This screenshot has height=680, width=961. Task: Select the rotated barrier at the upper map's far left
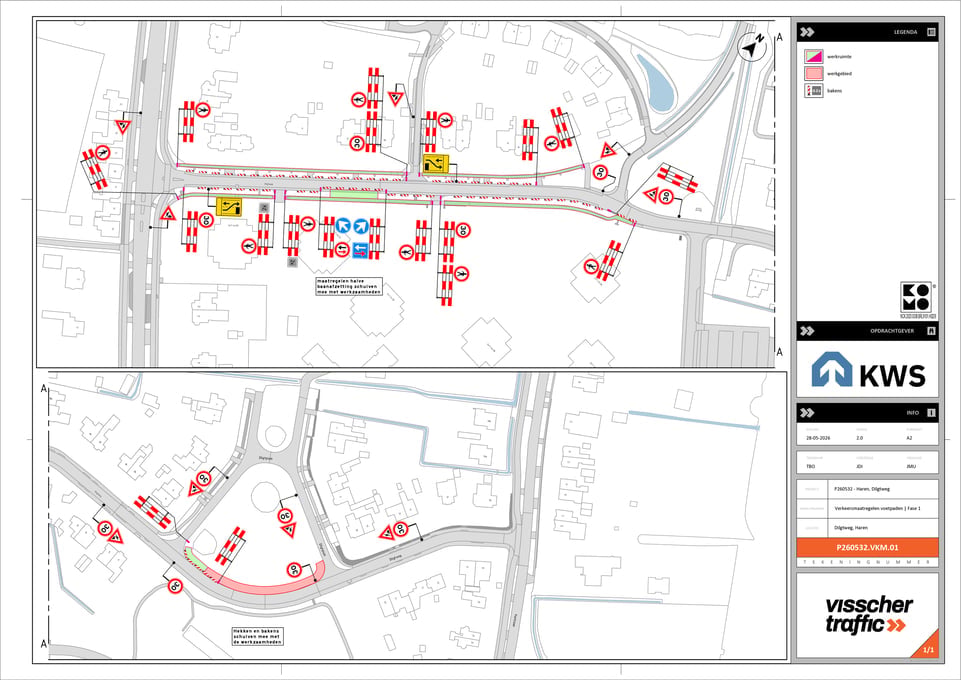tap(94, 167)
